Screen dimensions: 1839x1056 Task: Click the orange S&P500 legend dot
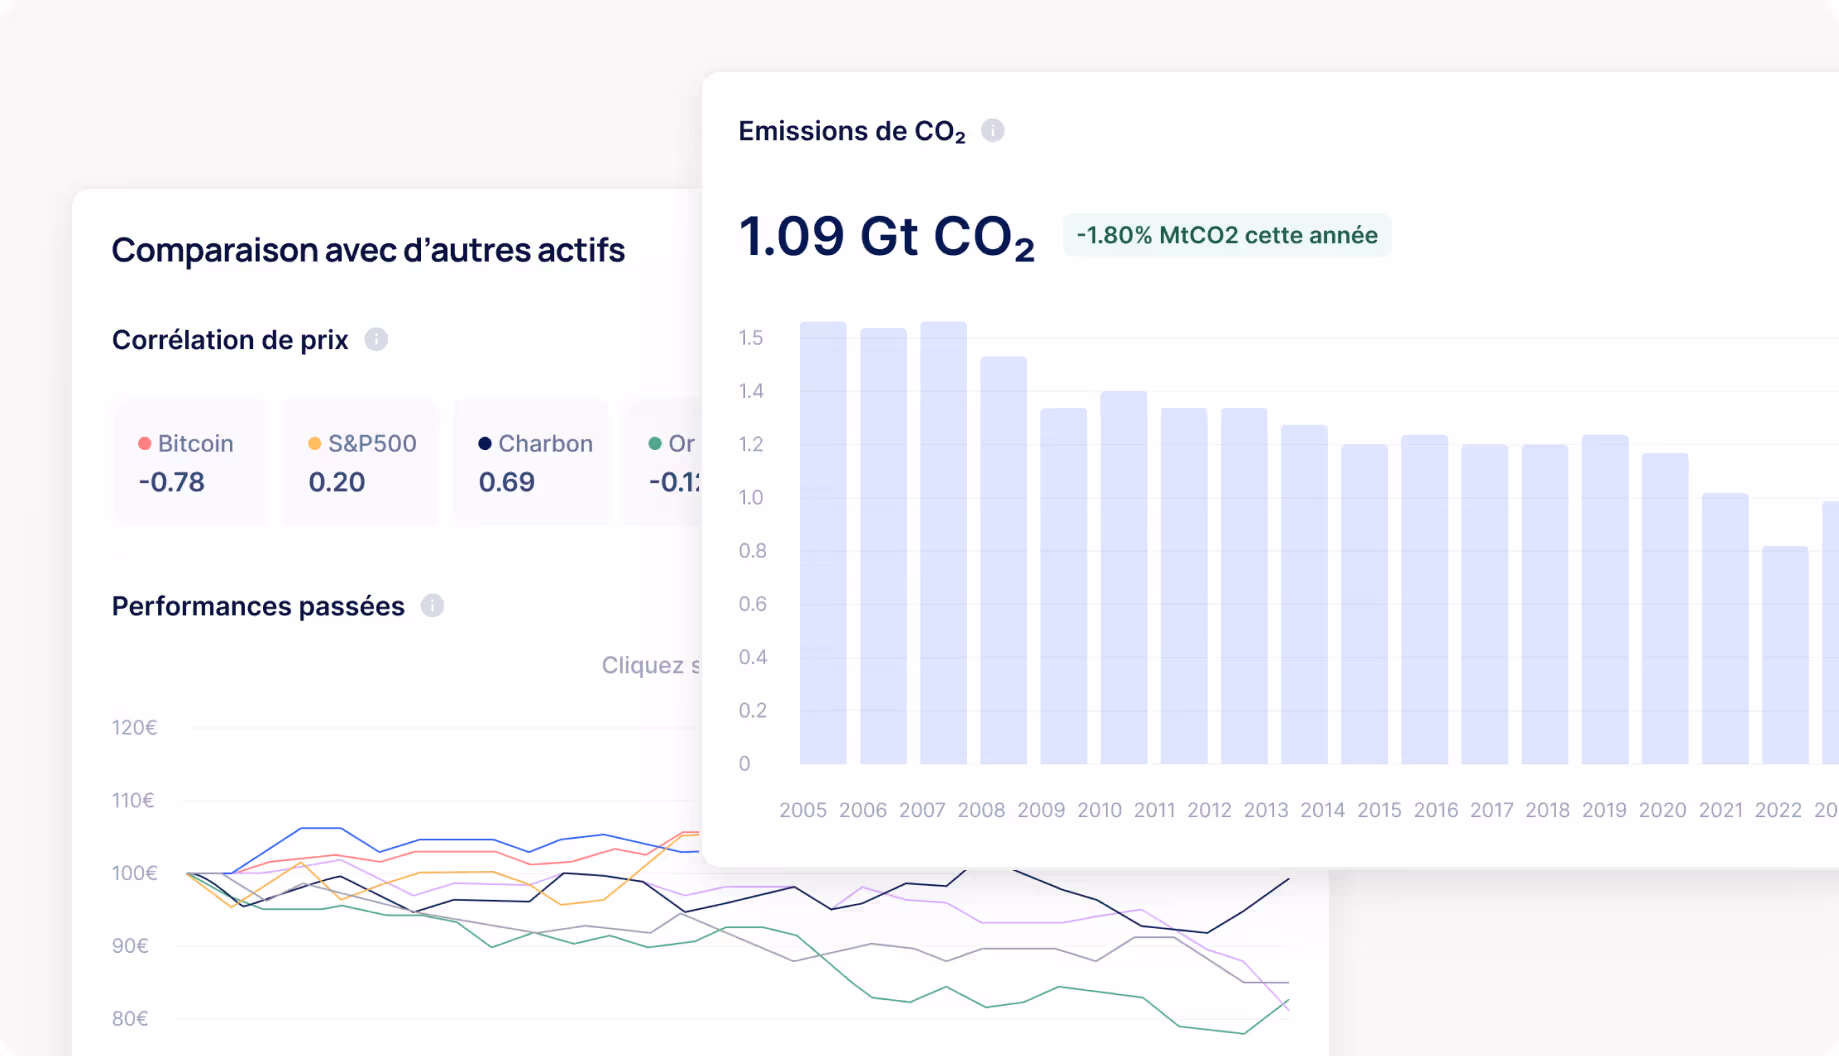(x=315, y=443)
